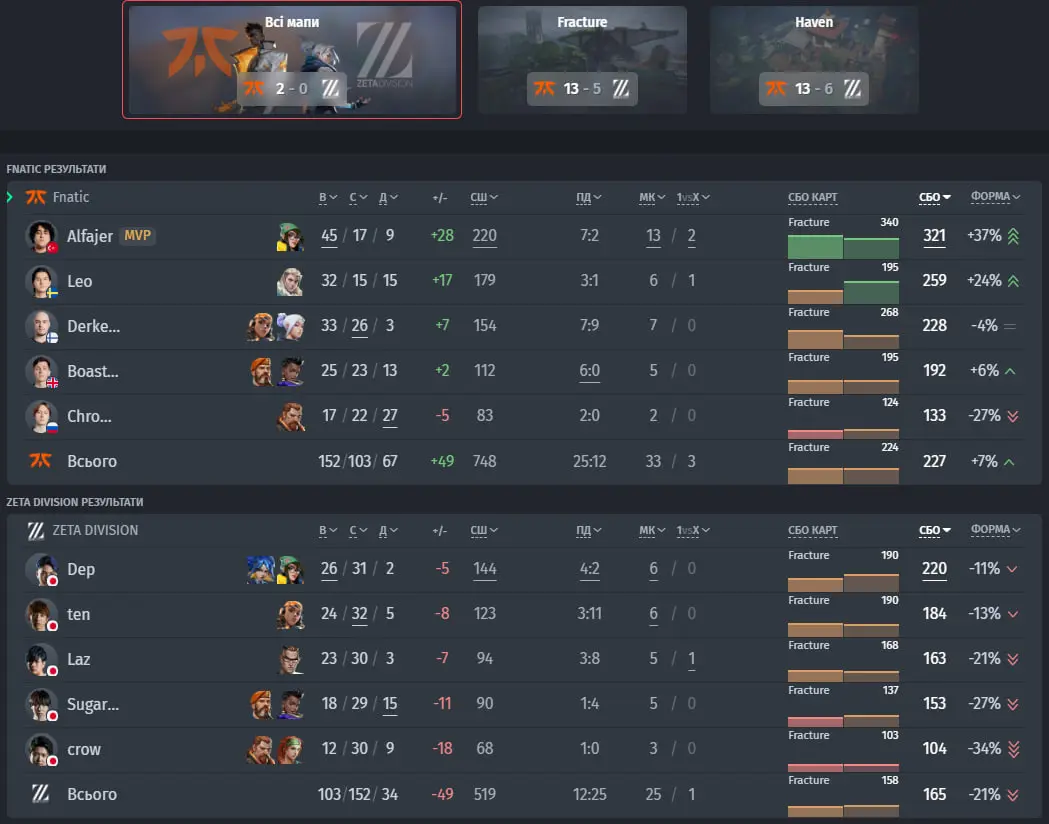
Task: Click Laz's agent icon
Action: [290, 659]
